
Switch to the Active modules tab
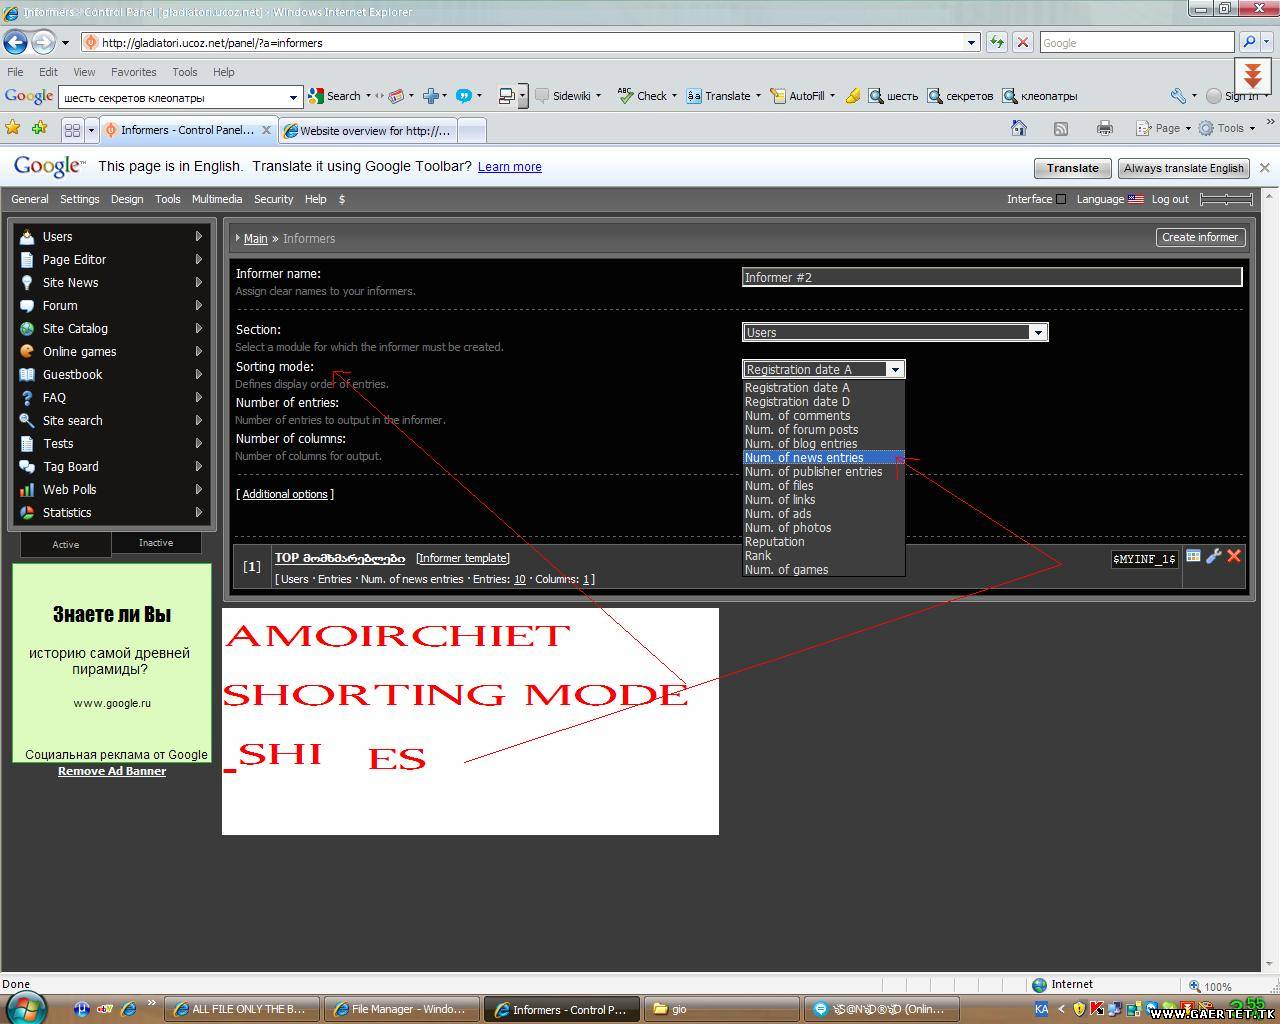tap(66, 544)
